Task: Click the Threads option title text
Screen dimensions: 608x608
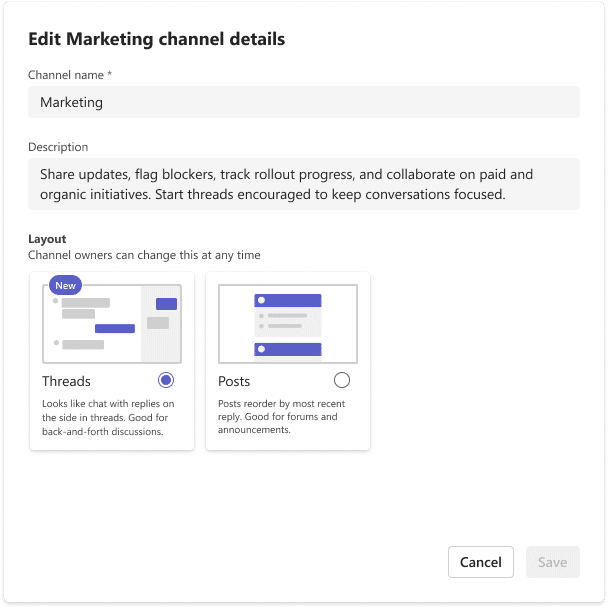Action: pos(66,381)
